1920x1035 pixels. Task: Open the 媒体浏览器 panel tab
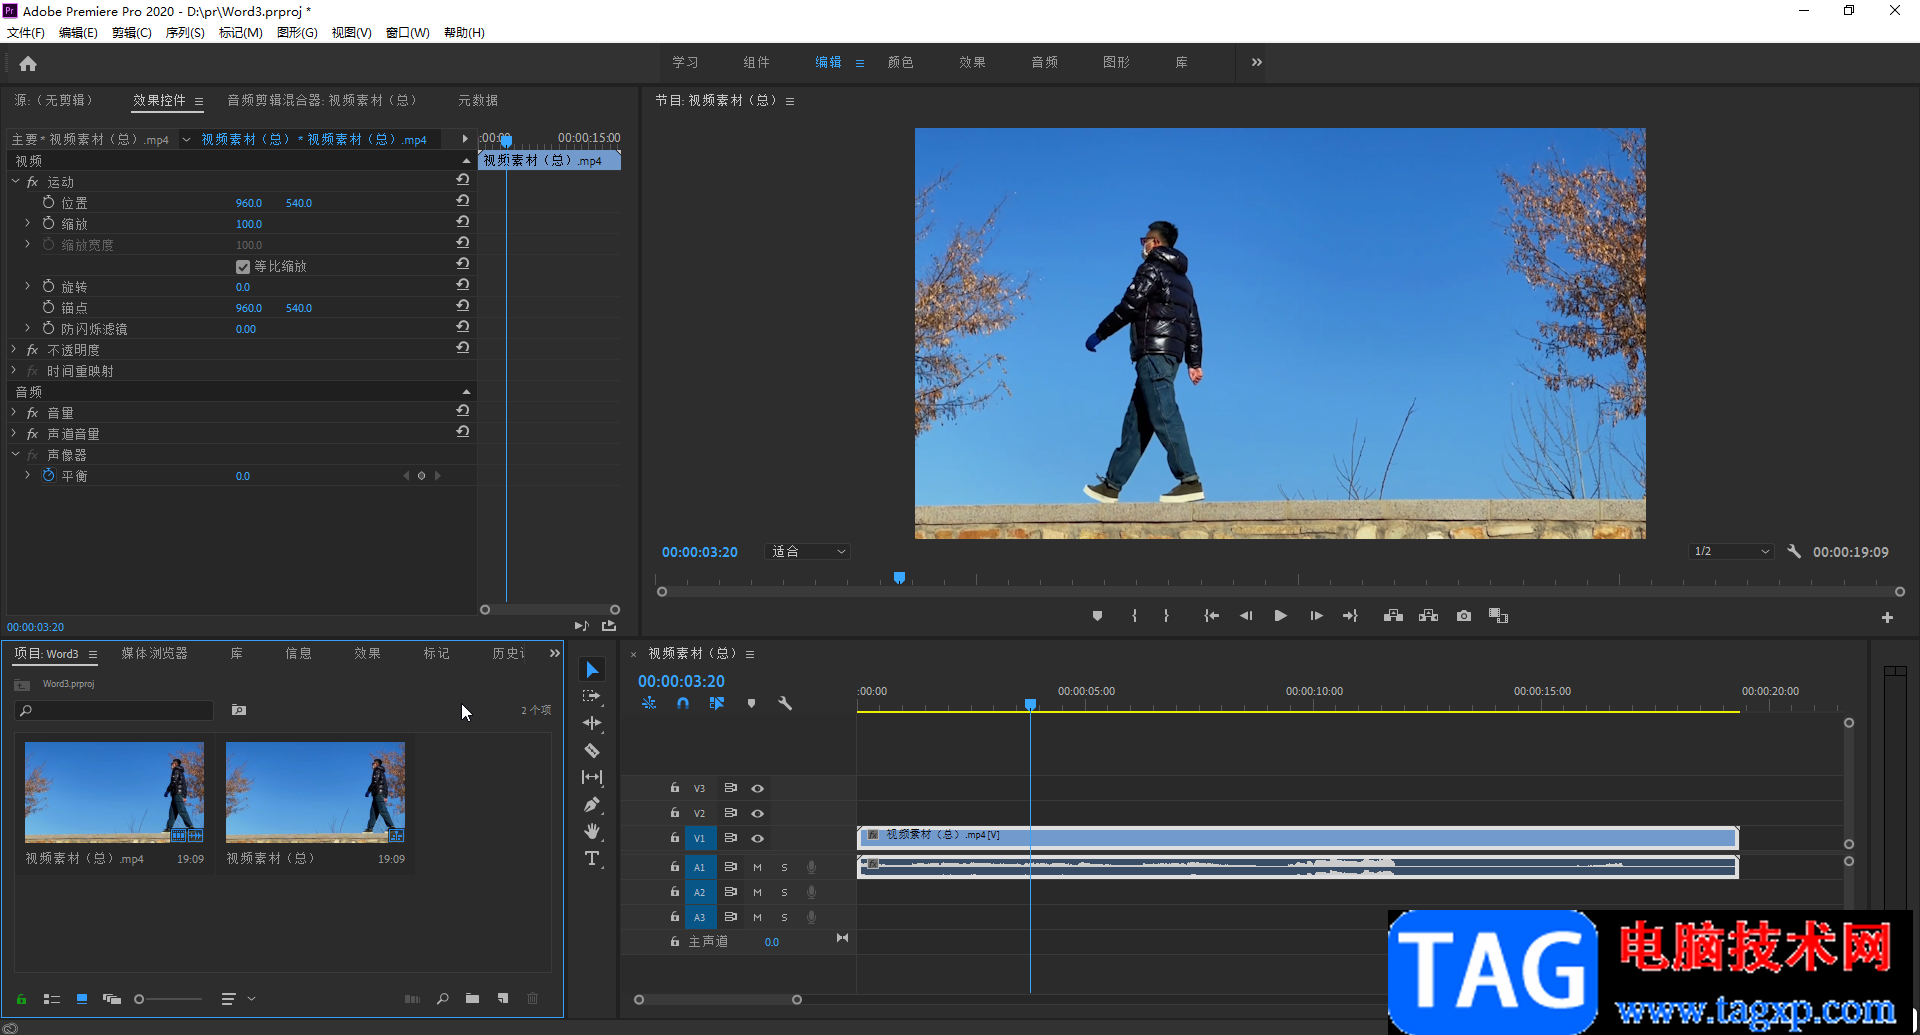point(154,653)
